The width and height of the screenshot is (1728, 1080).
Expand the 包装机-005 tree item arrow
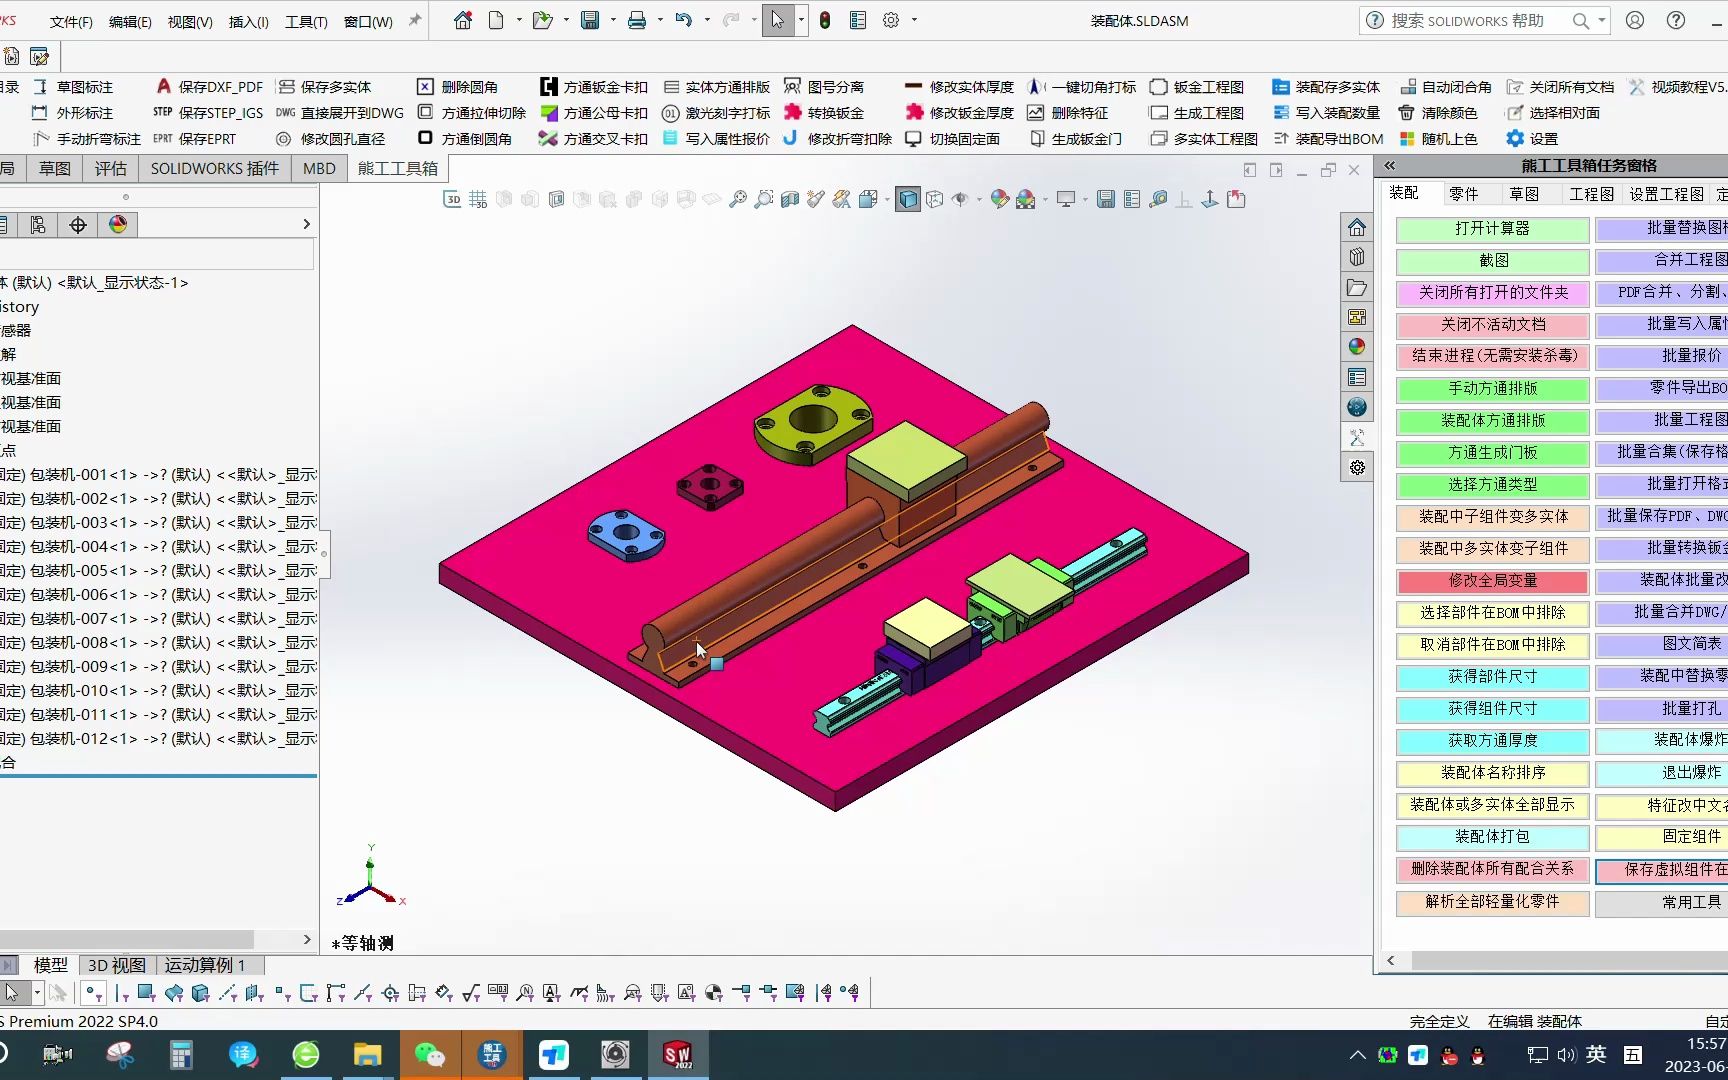point(6,571)
